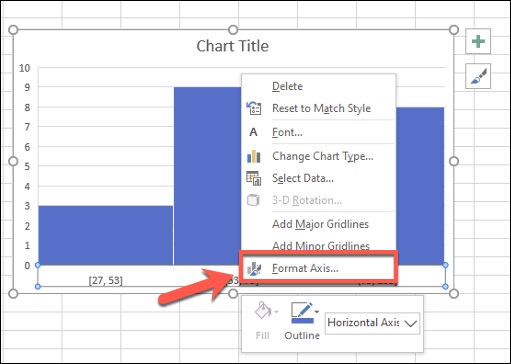Open the Horizontal Axis element dropdown
This screenshot has width=511, height=364.
372,323
